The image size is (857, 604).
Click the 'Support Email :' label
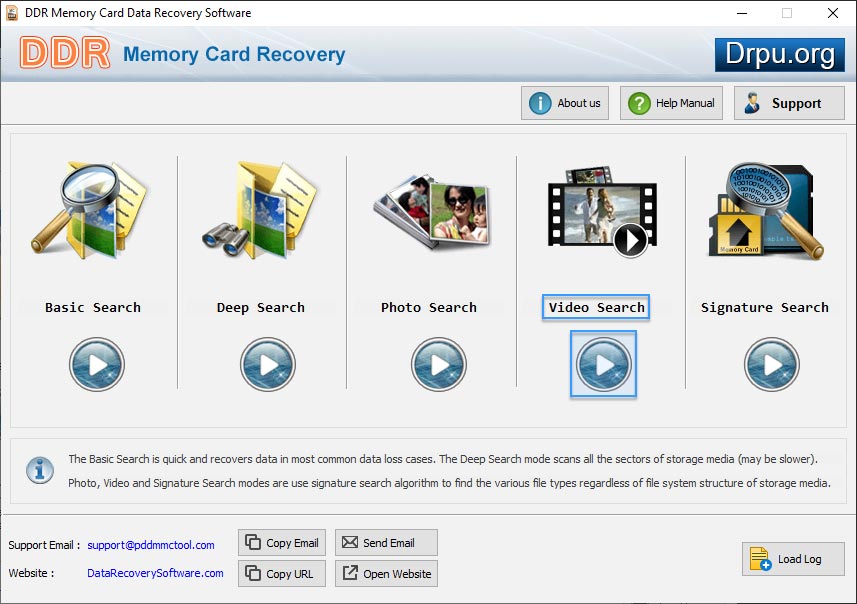coord(44,545)
